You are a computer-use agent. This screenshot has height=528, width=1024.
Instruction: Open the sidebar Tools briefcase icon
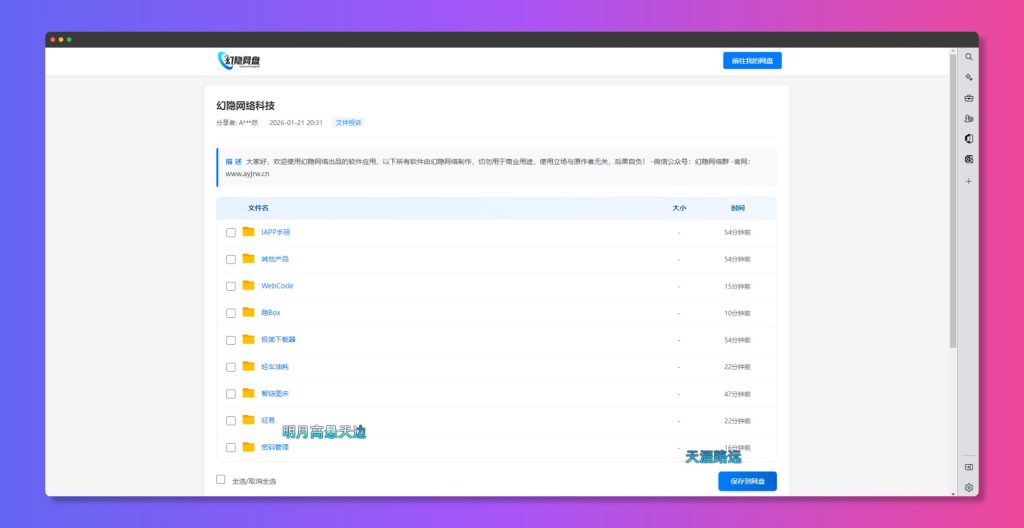(x=968, y=98)
